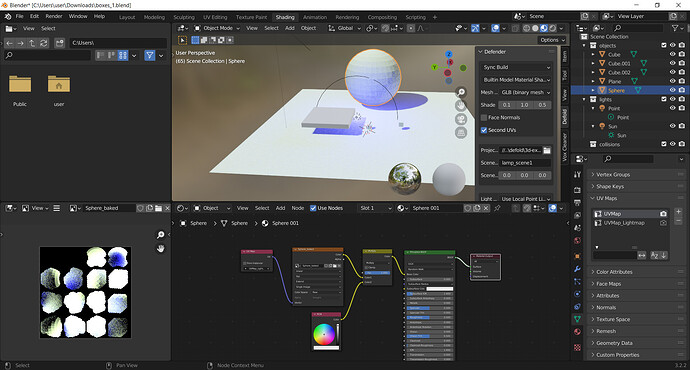Open the Material properties tab icon
This screenshot has height=370, width=690.
tap(577, 332)
